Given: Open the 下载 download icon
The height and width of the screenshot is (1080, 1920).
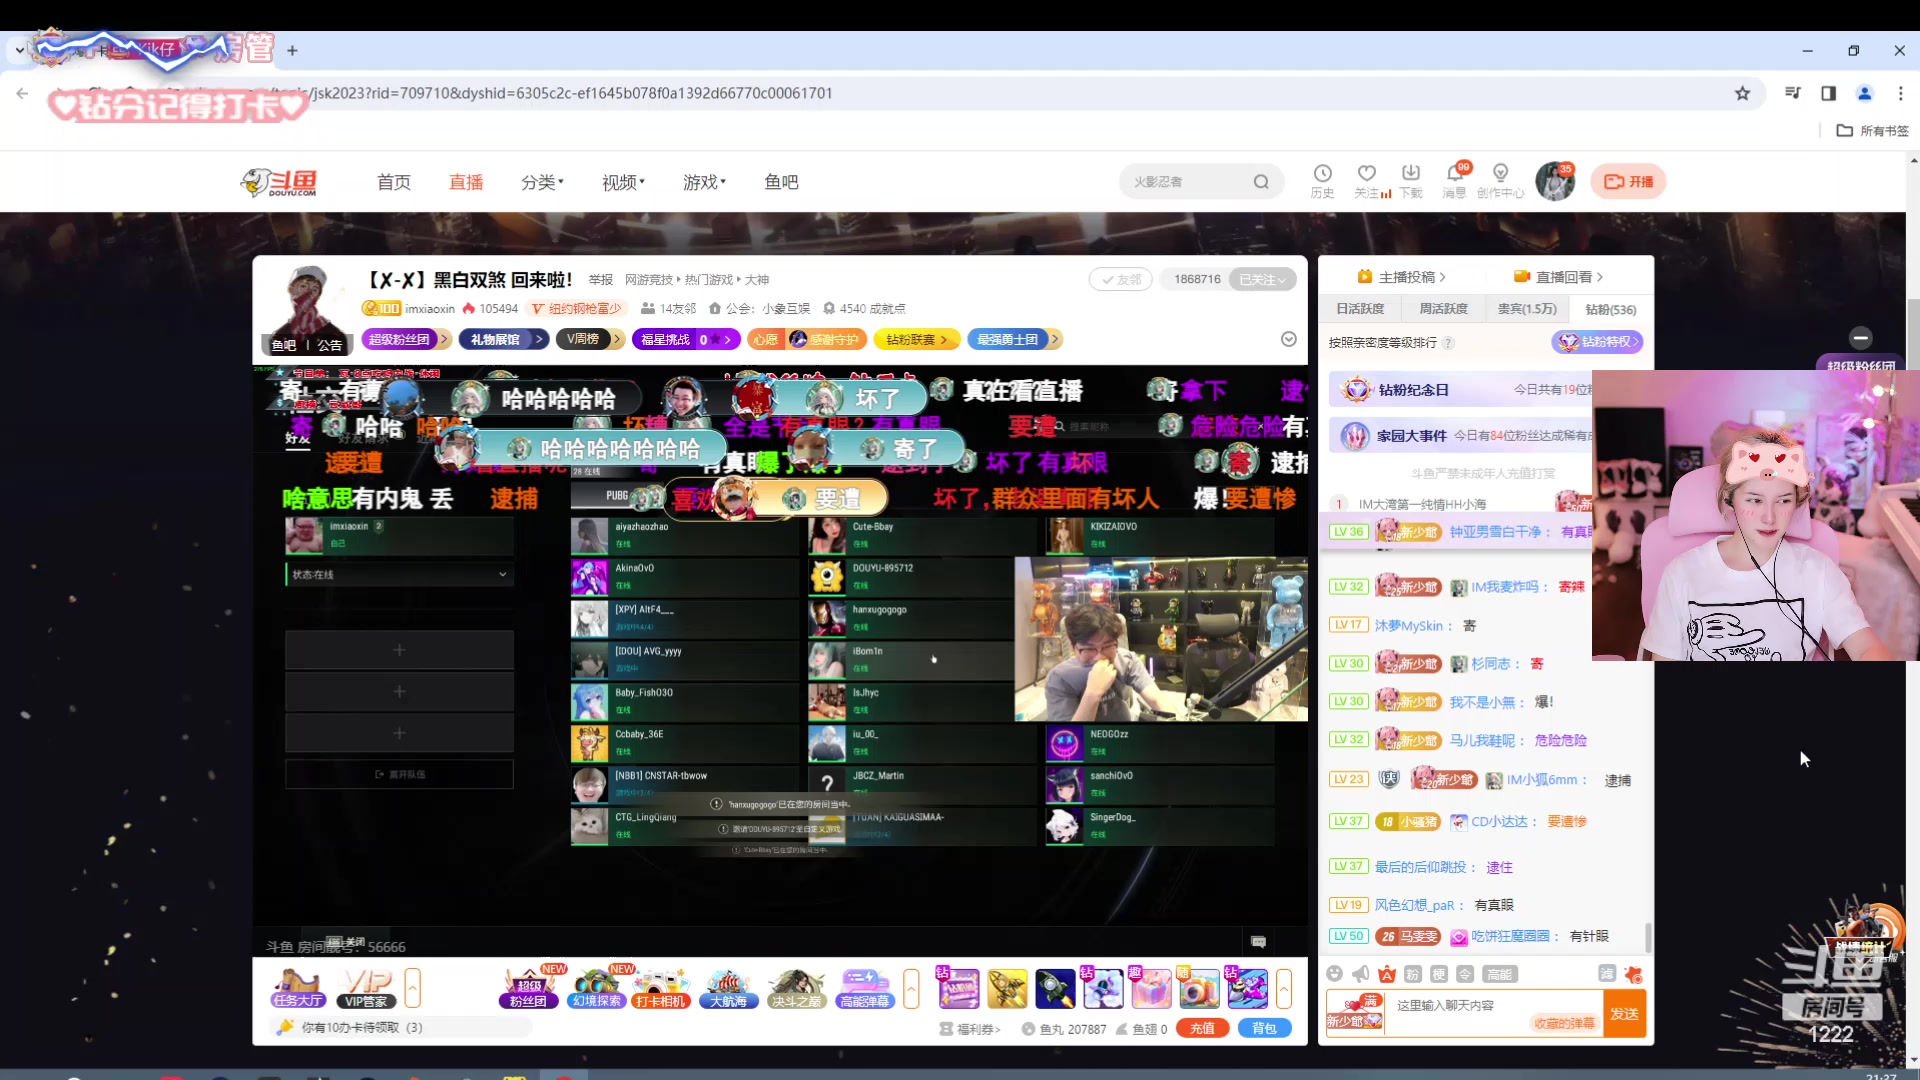Looking at the screenshot, I should click(1411, 180).
